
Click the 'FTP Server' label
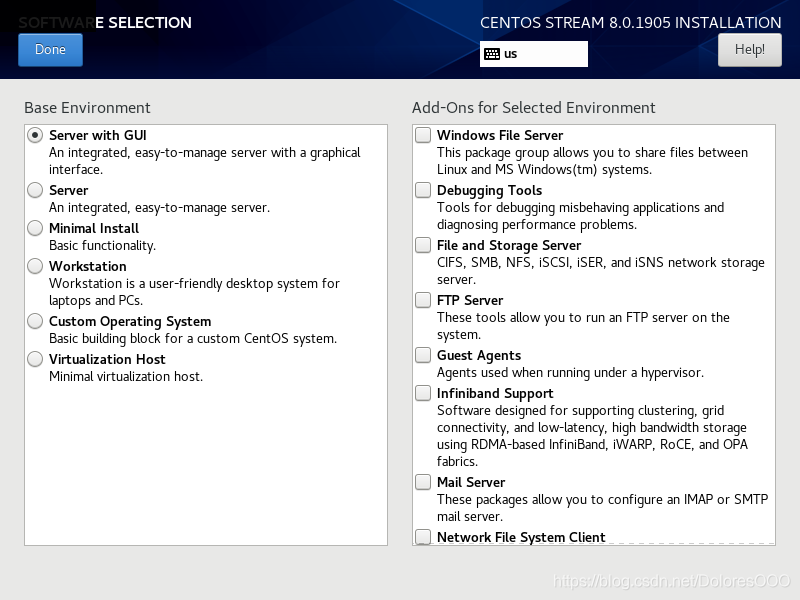(470, 300)
